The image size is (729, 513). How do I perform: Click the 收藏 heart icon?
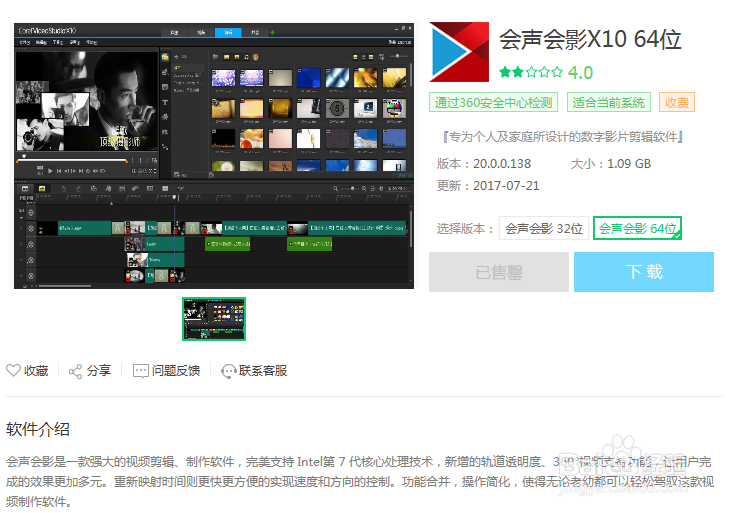tap(13, 371)
